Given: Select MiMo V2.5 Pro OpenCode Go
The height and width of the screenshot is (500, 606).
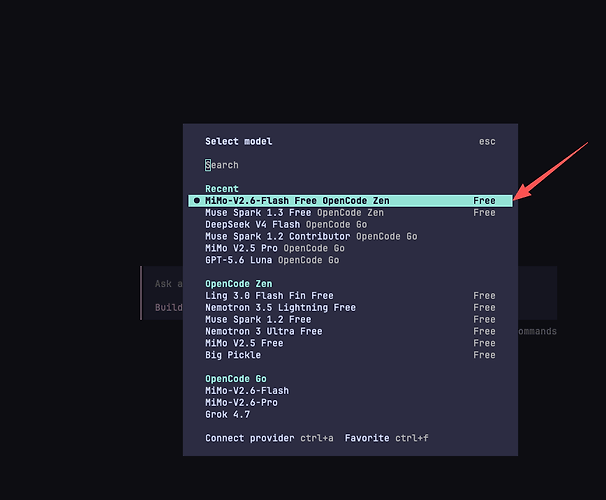Looking at the screenshot, I should (x=350, y=248).
